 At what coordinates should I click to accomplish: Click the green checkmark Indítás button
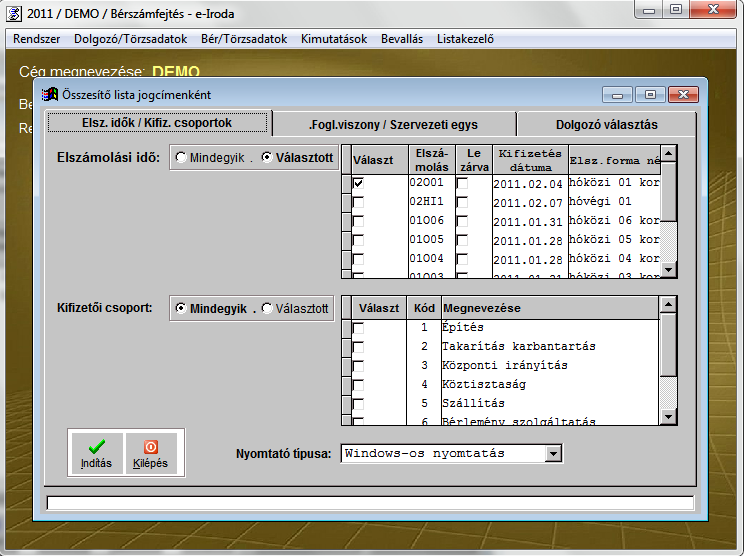(x=96, y=453)
